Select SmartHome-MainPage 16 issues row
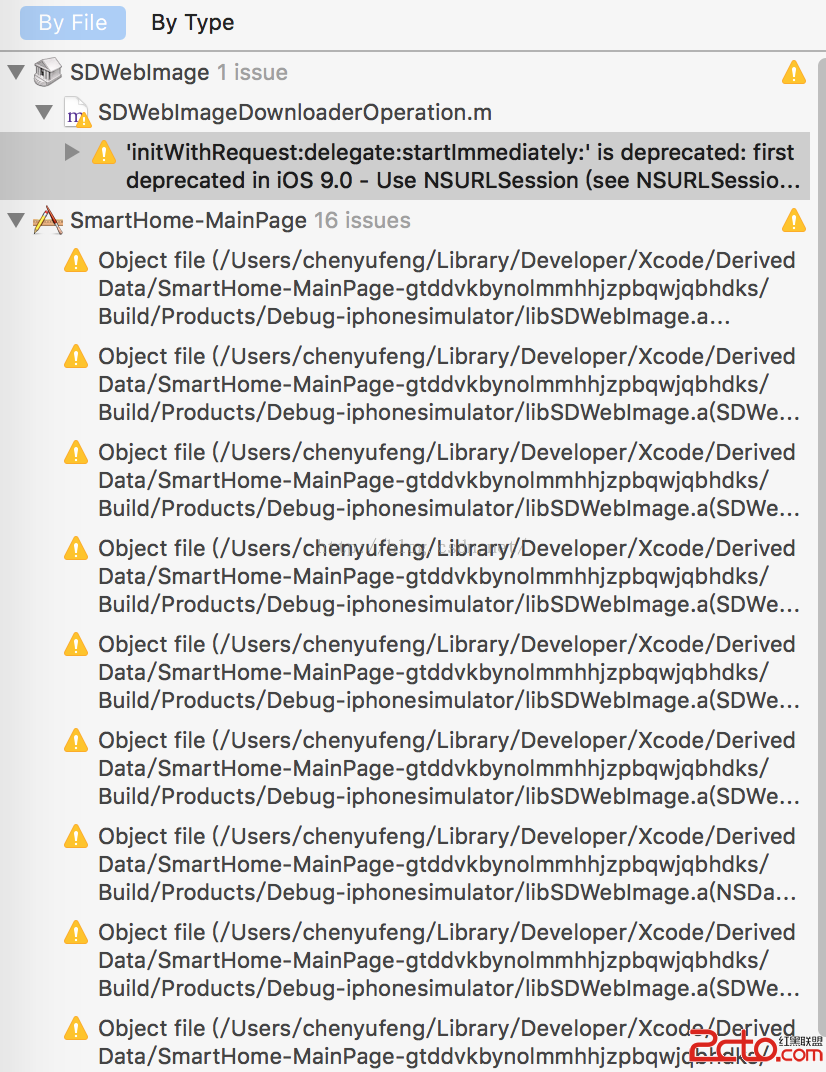This screenshot has width=826, height=1072. click(x=405, y=220)
